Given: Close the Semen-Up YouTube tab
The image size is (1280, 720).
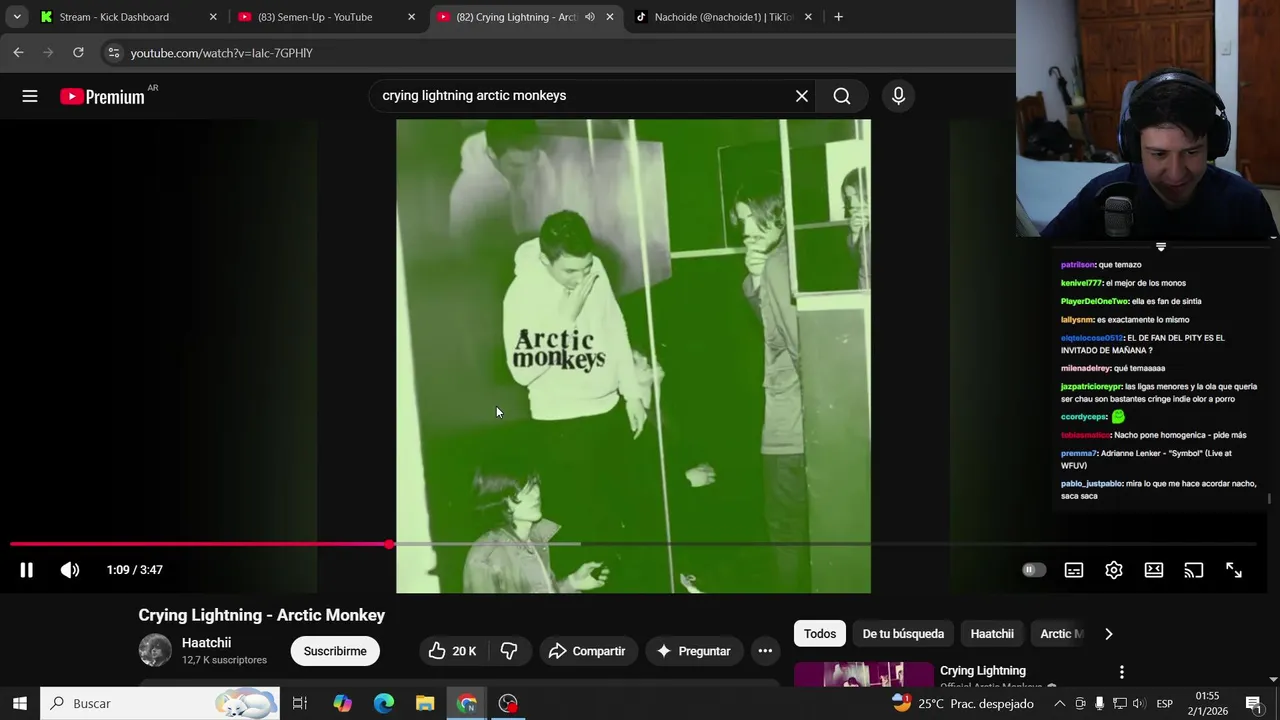Looking at the screenshot, I should pos(411,17).
